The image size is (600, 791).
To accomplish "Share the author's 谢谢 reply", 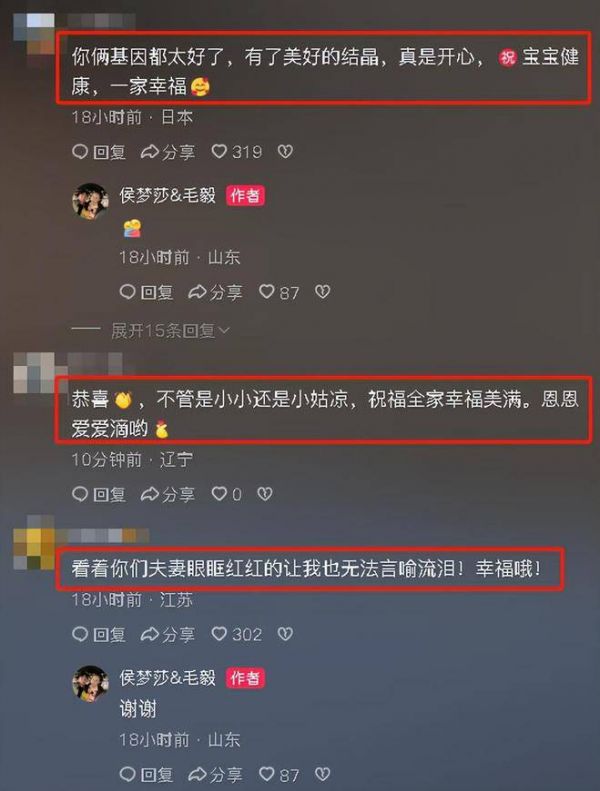I will tap(215, 774).
